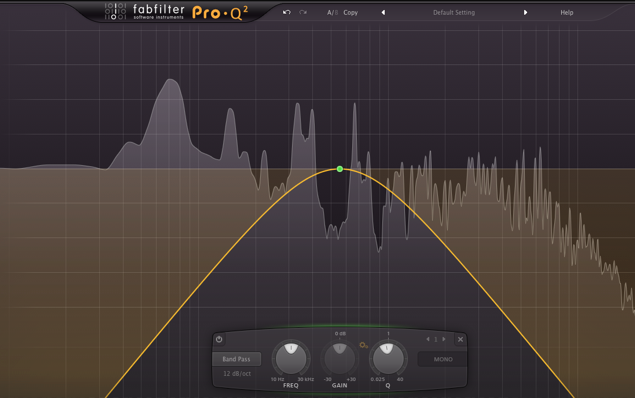This screenshot has width=635, height=398.
Task: Click the Q knob
Action: [x=388, y=358]
